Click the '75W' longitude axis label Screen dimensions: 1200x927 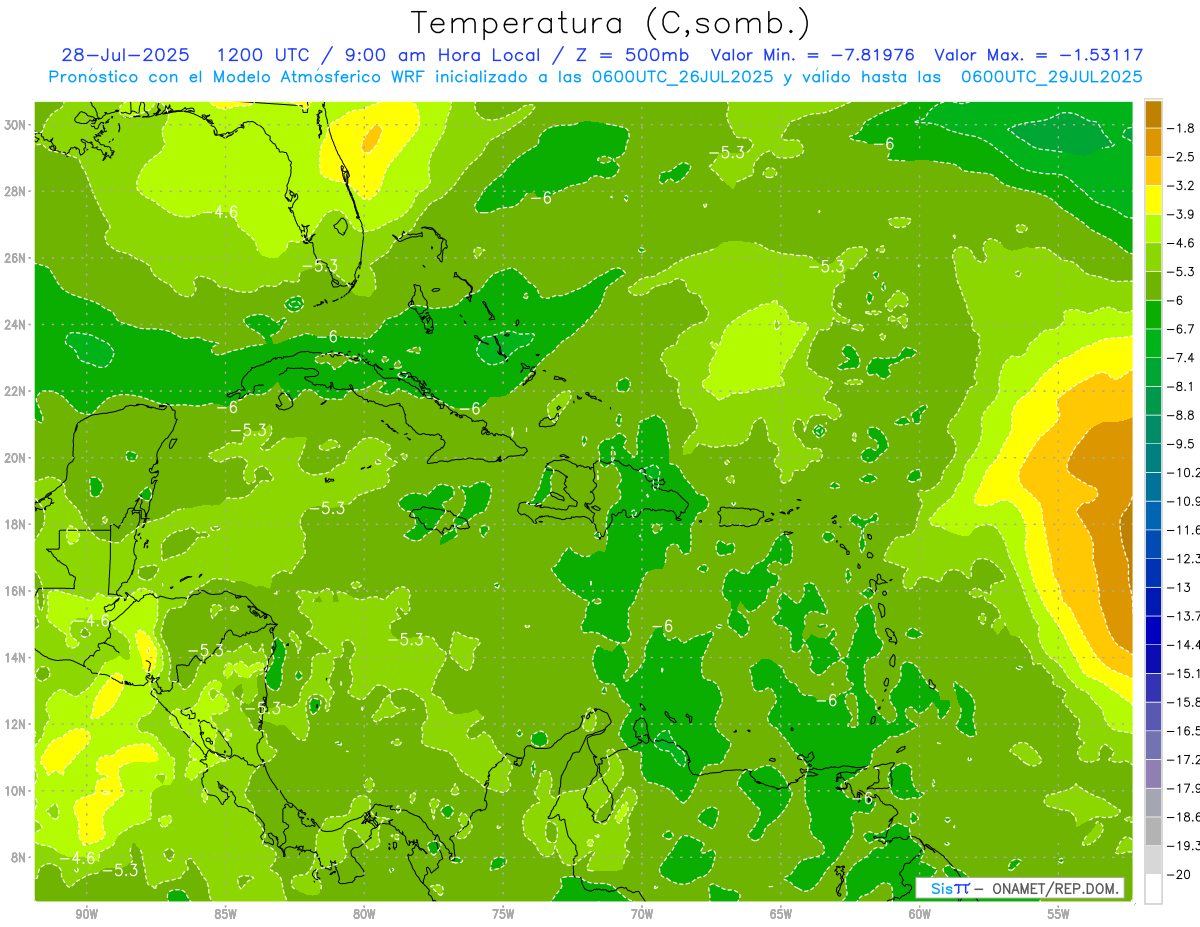(503, 913)
